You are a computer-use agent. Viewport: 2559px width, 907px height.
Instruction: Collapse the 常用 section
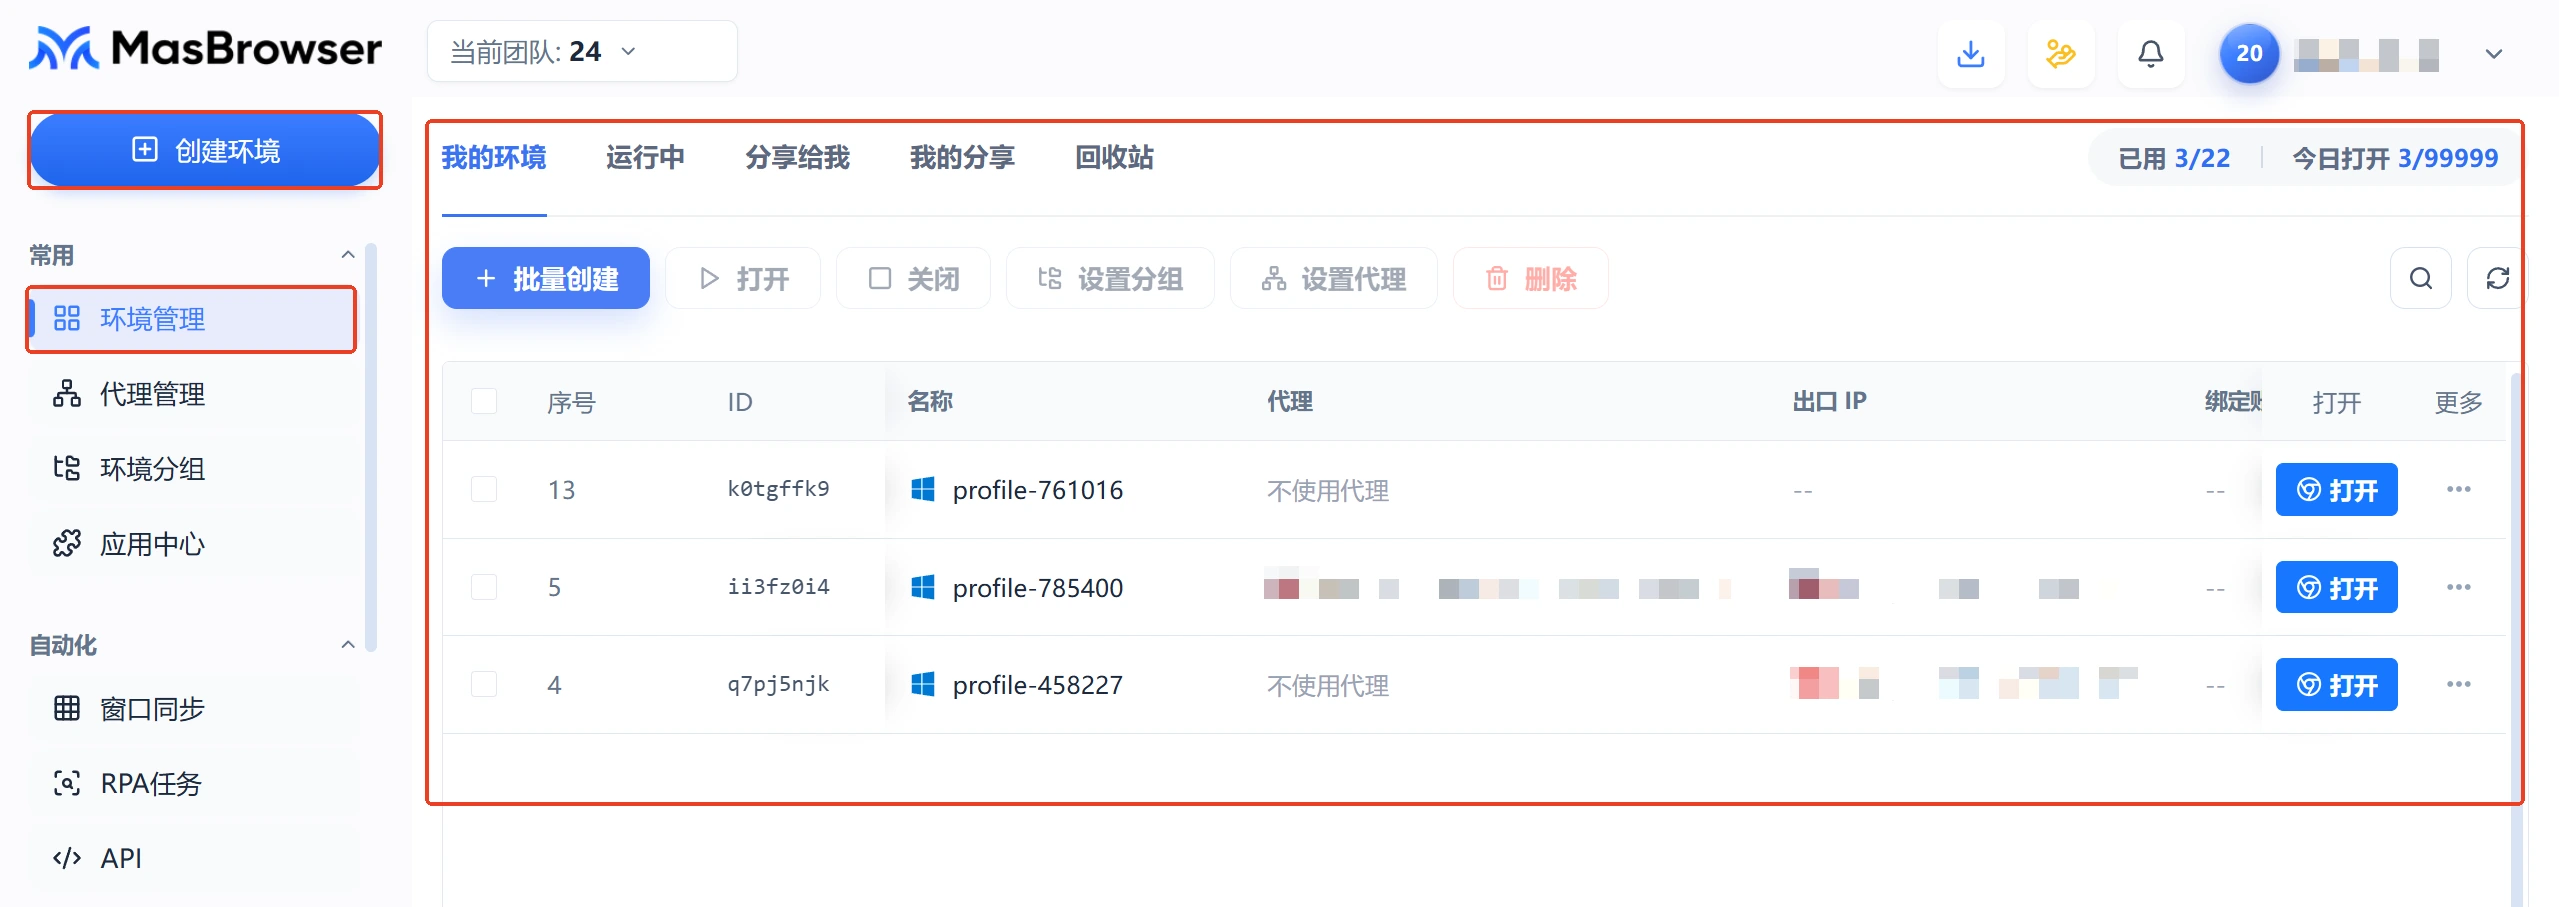tap(348, 255)
